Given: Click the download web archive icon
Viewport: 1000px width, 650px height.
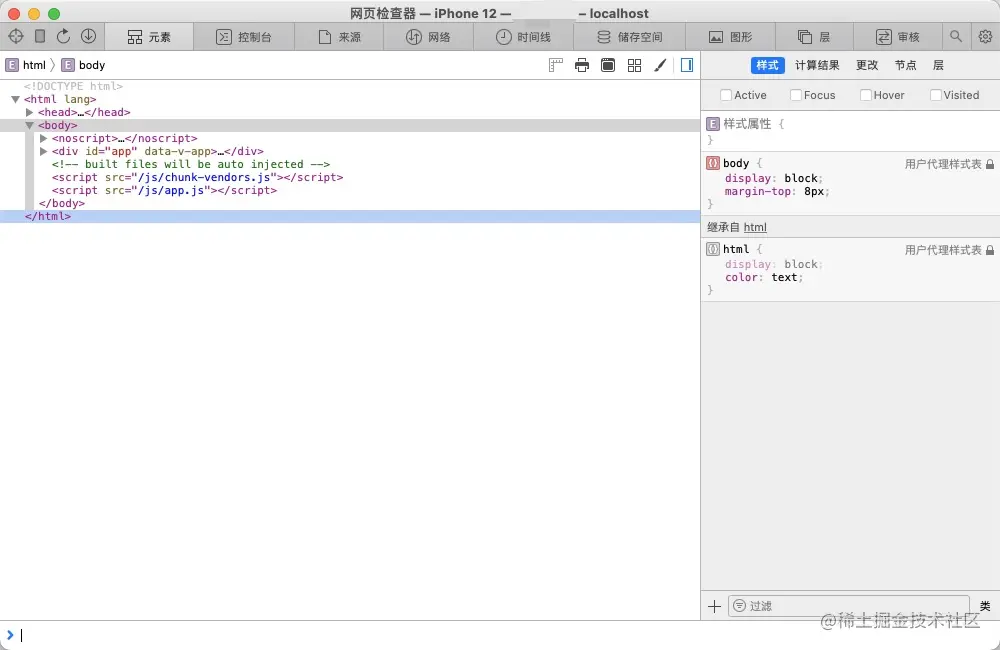Looking at the screenshot, I should coord(89,36).
